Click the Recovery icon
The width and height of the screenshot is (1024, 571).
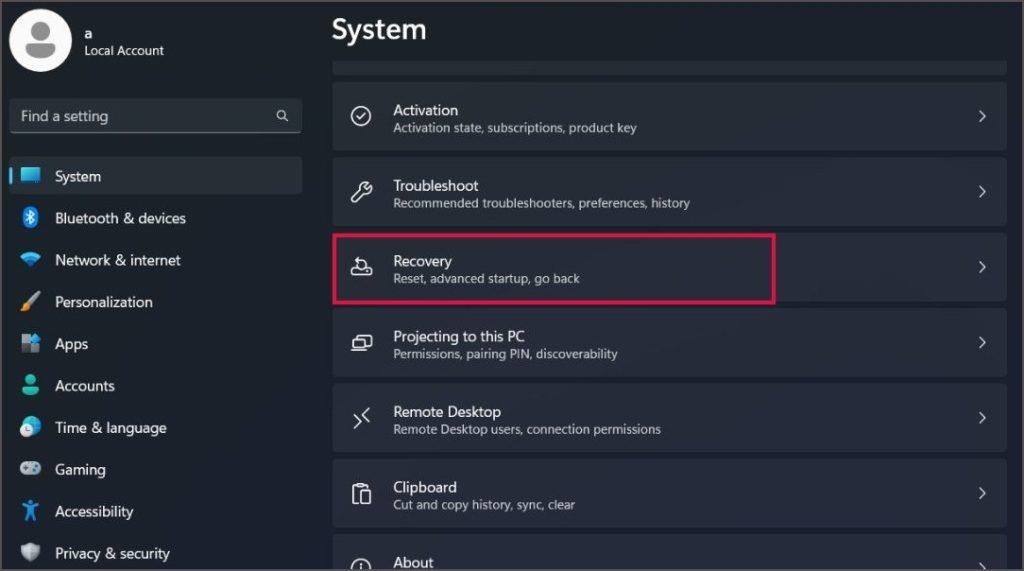[x=361, y=267]
